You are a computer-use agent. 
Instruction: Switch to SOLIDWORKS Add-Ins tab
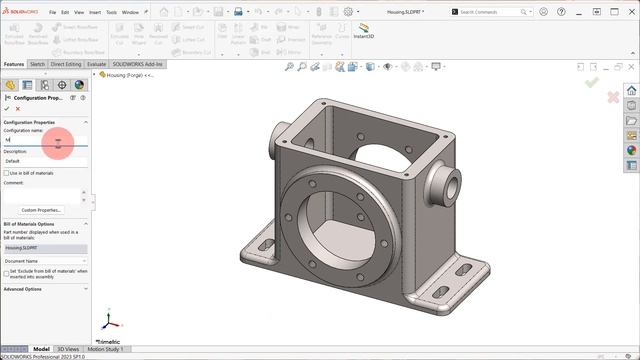[138, 64]
